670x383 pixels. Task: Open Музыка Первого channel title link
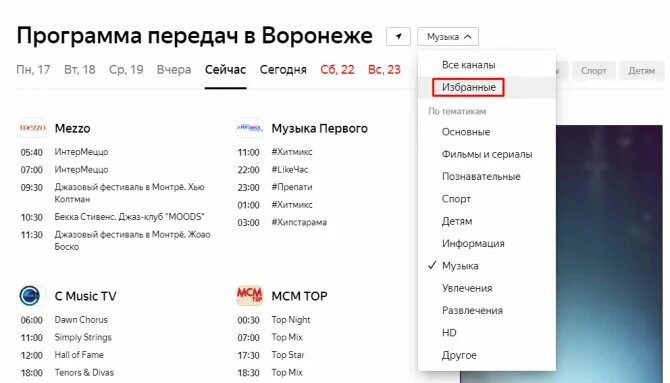click(x=320, y=128)
